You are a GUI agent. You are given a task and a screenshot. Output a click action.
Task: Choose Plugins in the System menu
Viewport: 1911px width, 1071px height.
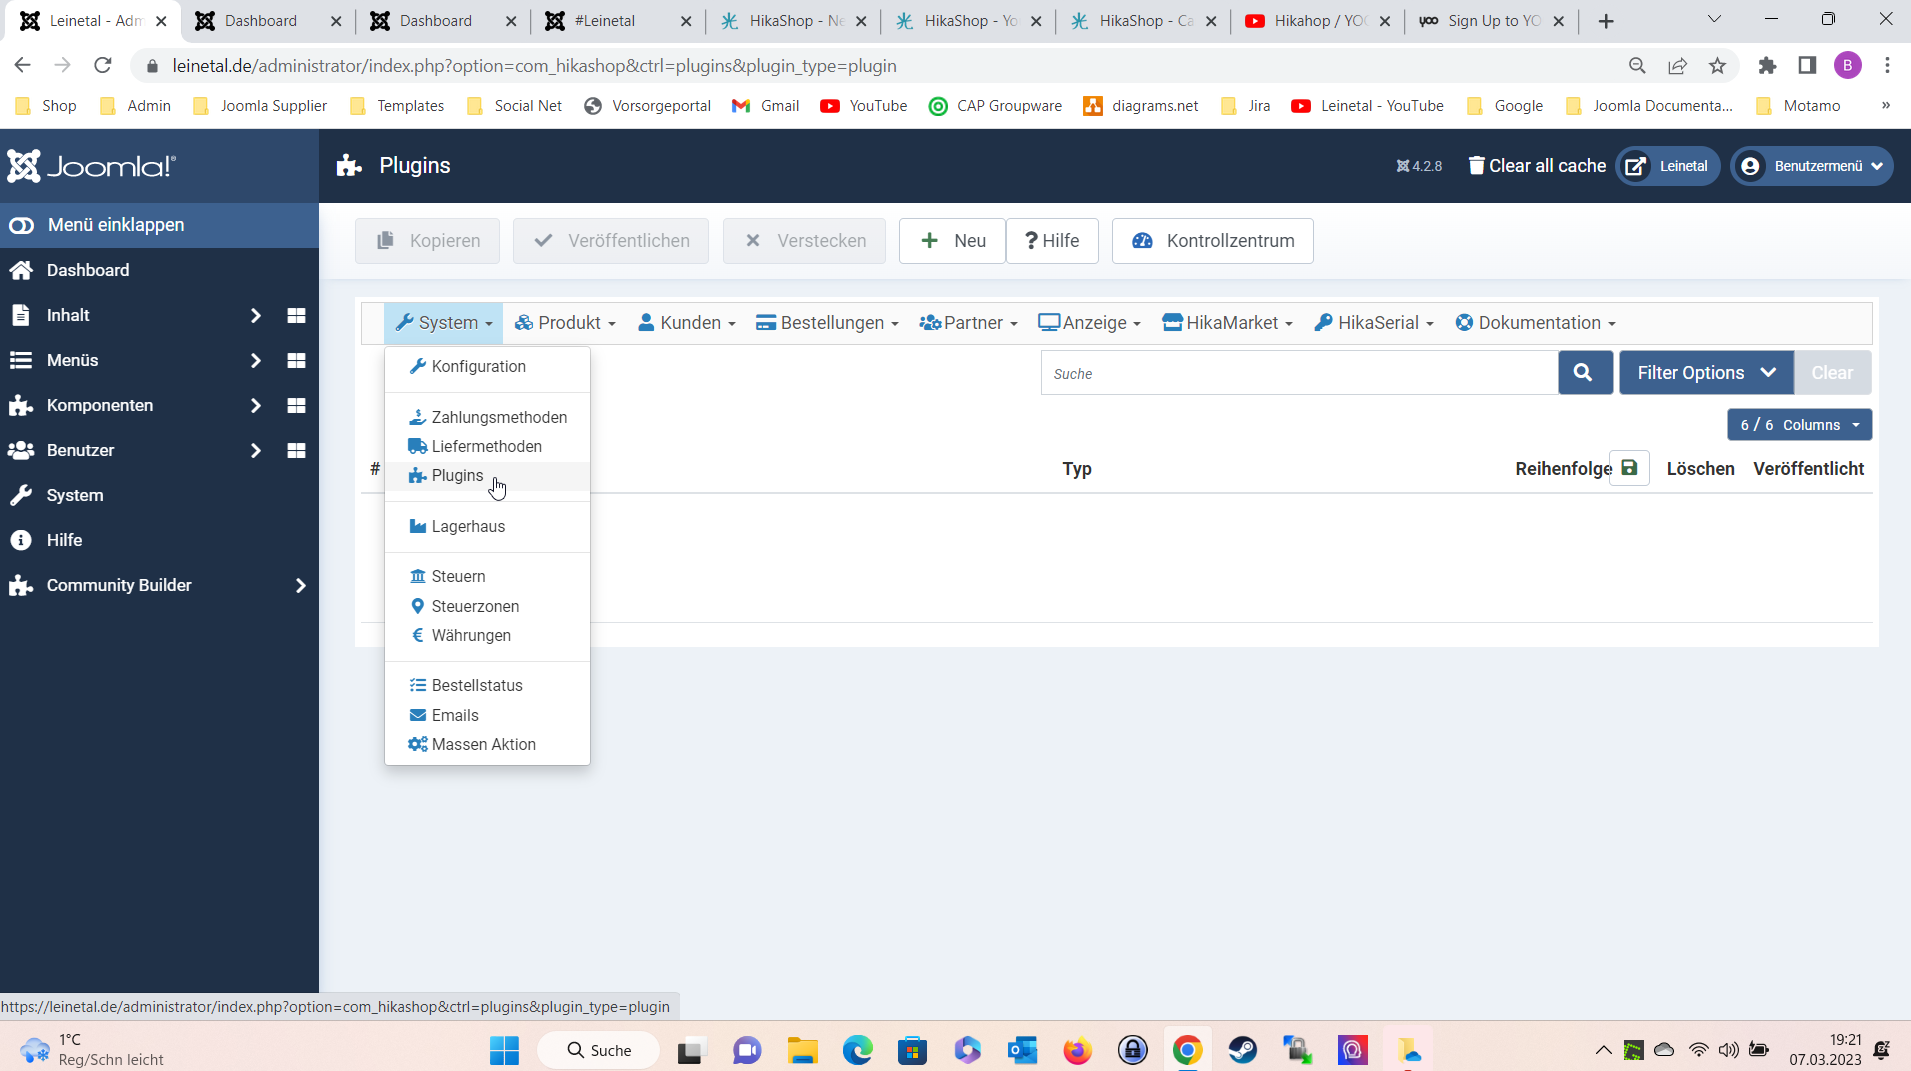click(487, 475)
